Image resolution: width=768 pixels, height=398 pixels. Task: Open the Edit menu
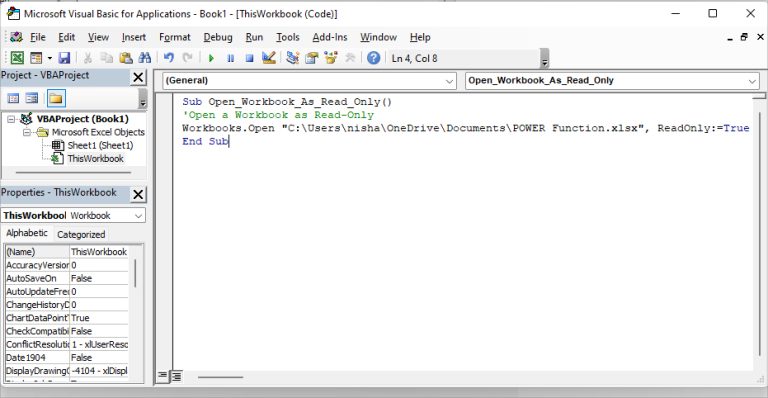tap(67, 37)
